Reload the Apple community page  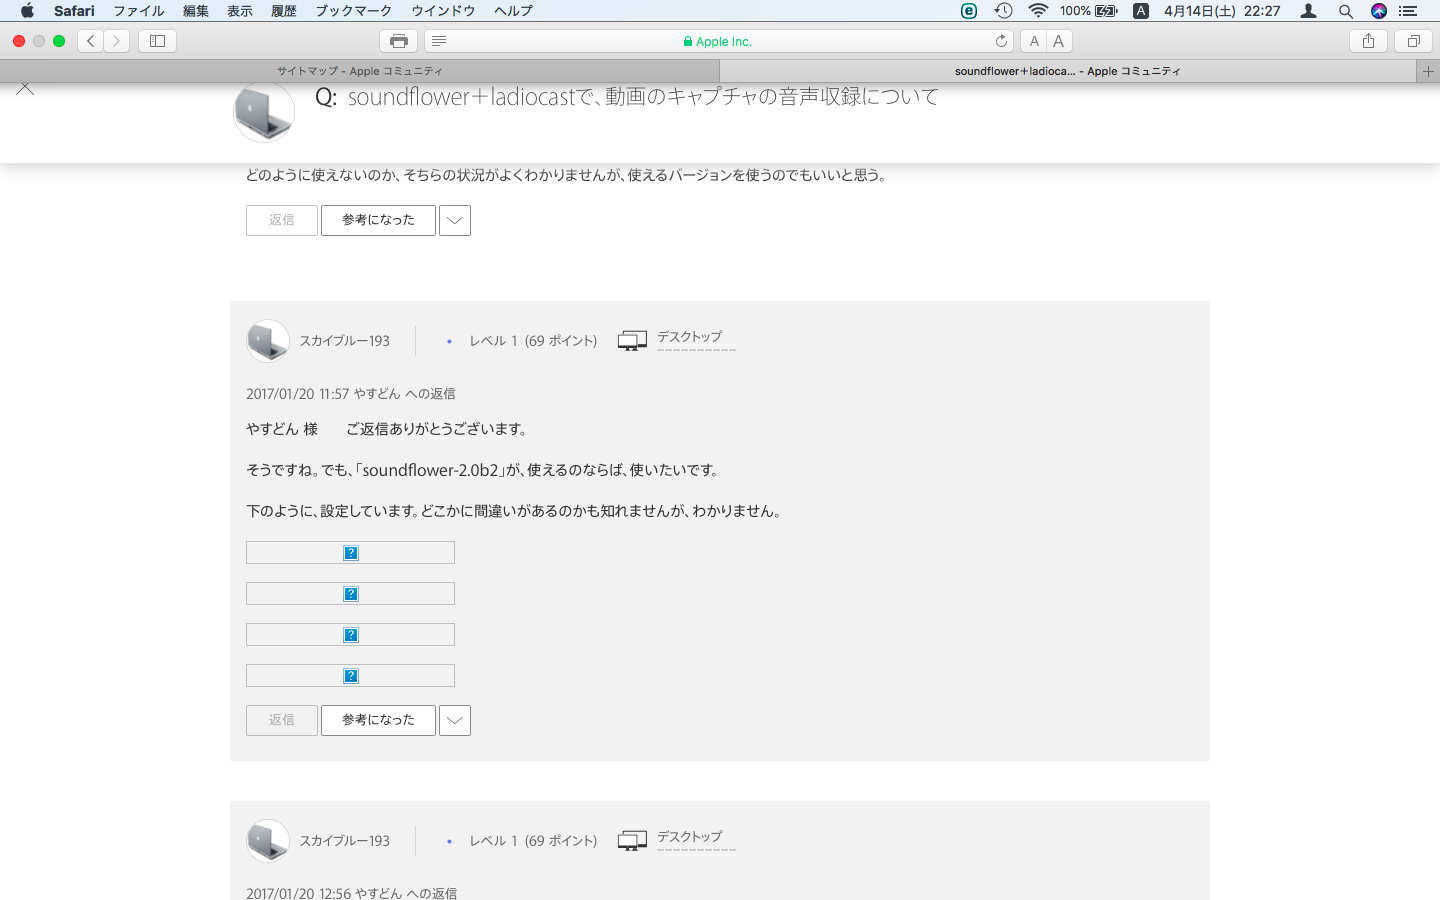(x=1001, y=41)
